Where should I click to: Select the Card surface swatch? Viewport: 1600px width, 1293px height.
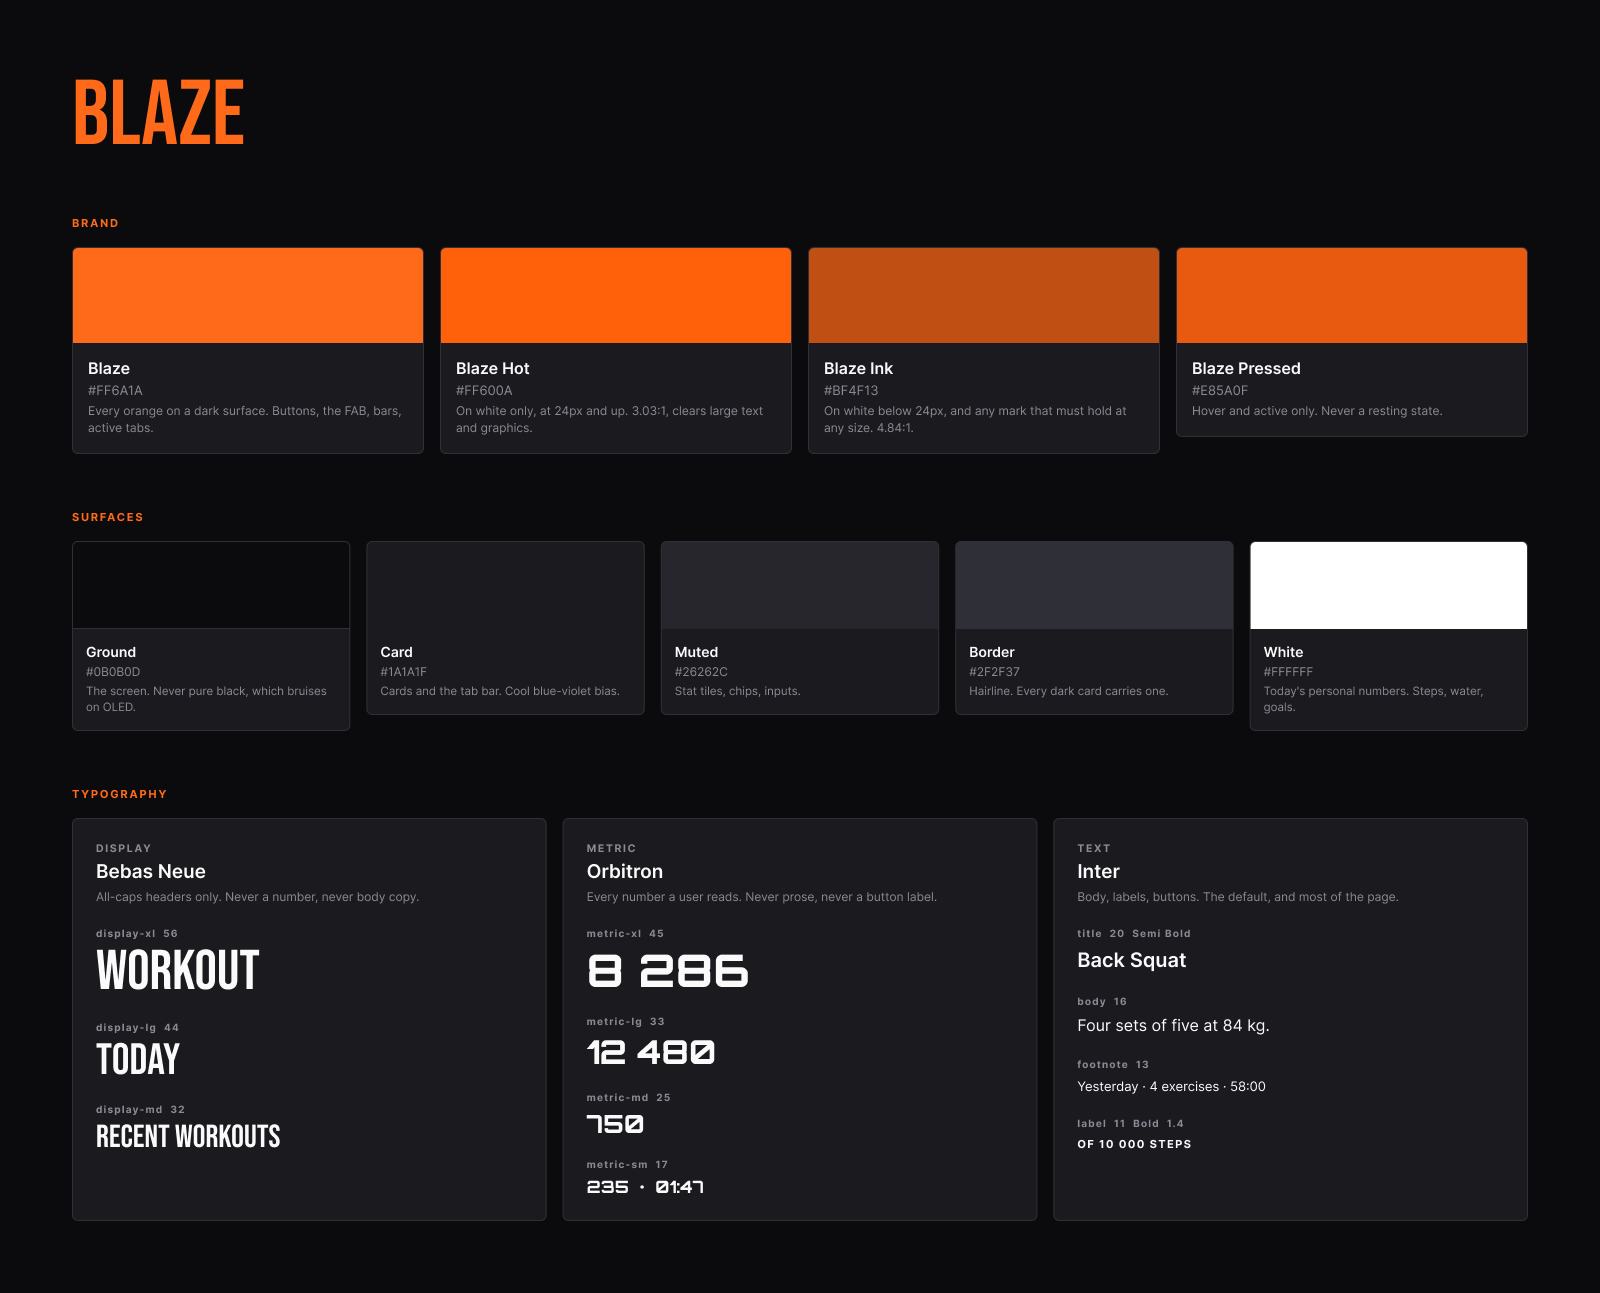click(x=505, y=586)
